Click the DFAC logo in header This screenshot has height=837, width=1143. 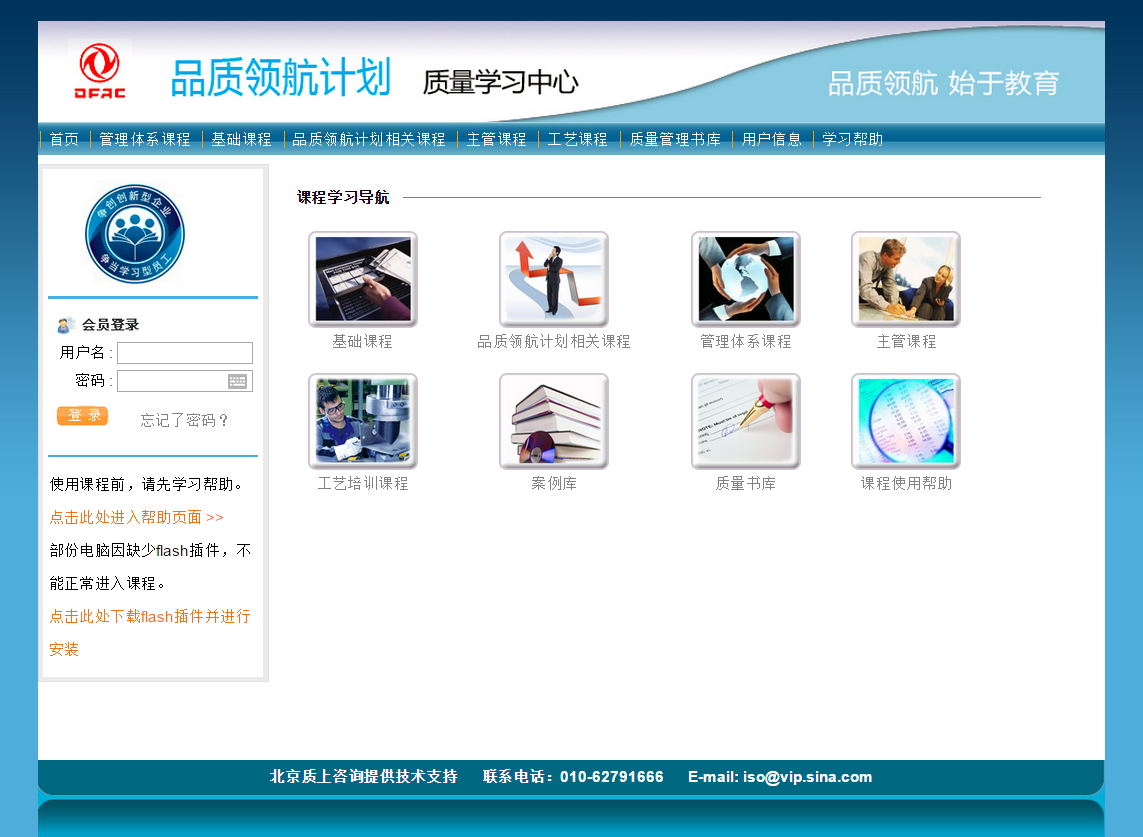[100, 71]
